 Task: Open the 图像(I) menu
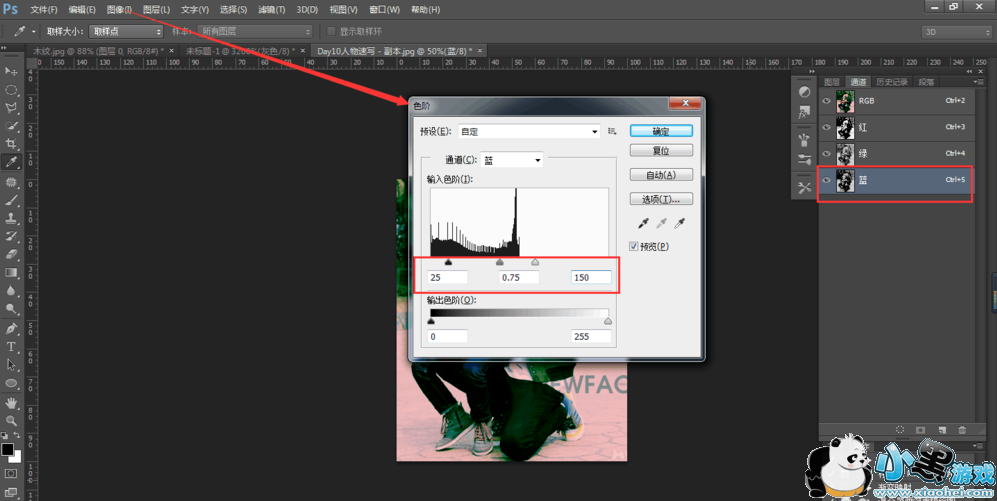tap(119, 10)
